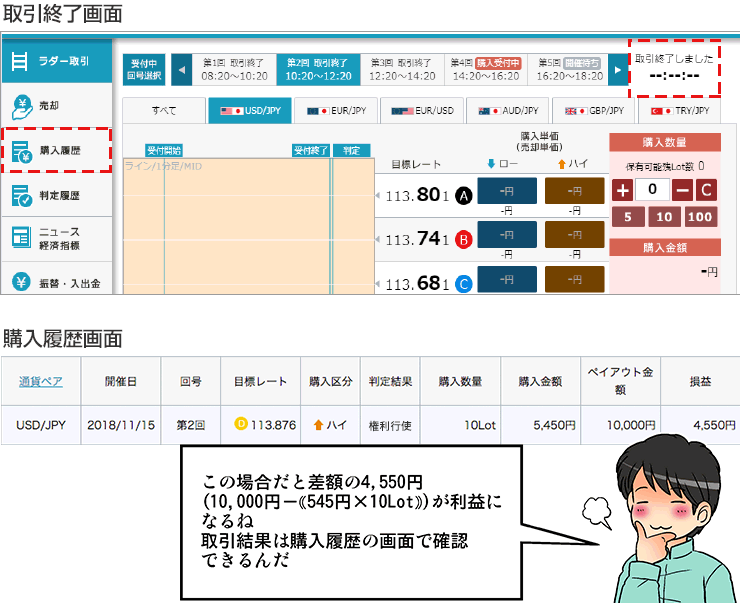740x603 pixels.
Task: Clear quantity with the C button
Action: (707, 190)
